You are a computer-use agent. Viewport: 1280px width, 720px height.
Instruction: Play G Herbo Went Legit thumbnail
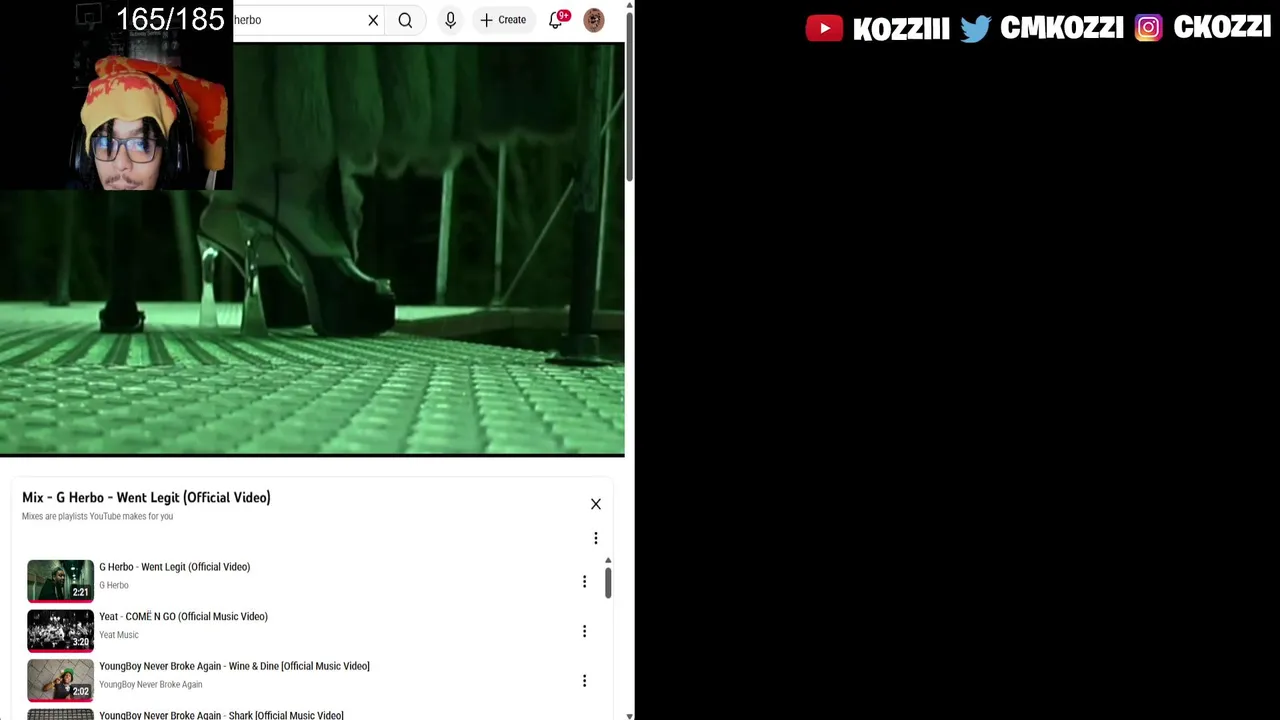pos(60,580)
